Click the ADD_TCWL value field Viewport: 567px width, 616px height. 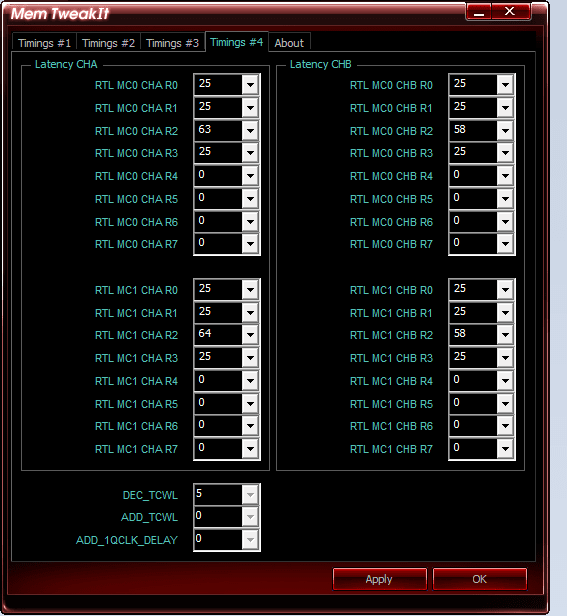coord(218,517)
